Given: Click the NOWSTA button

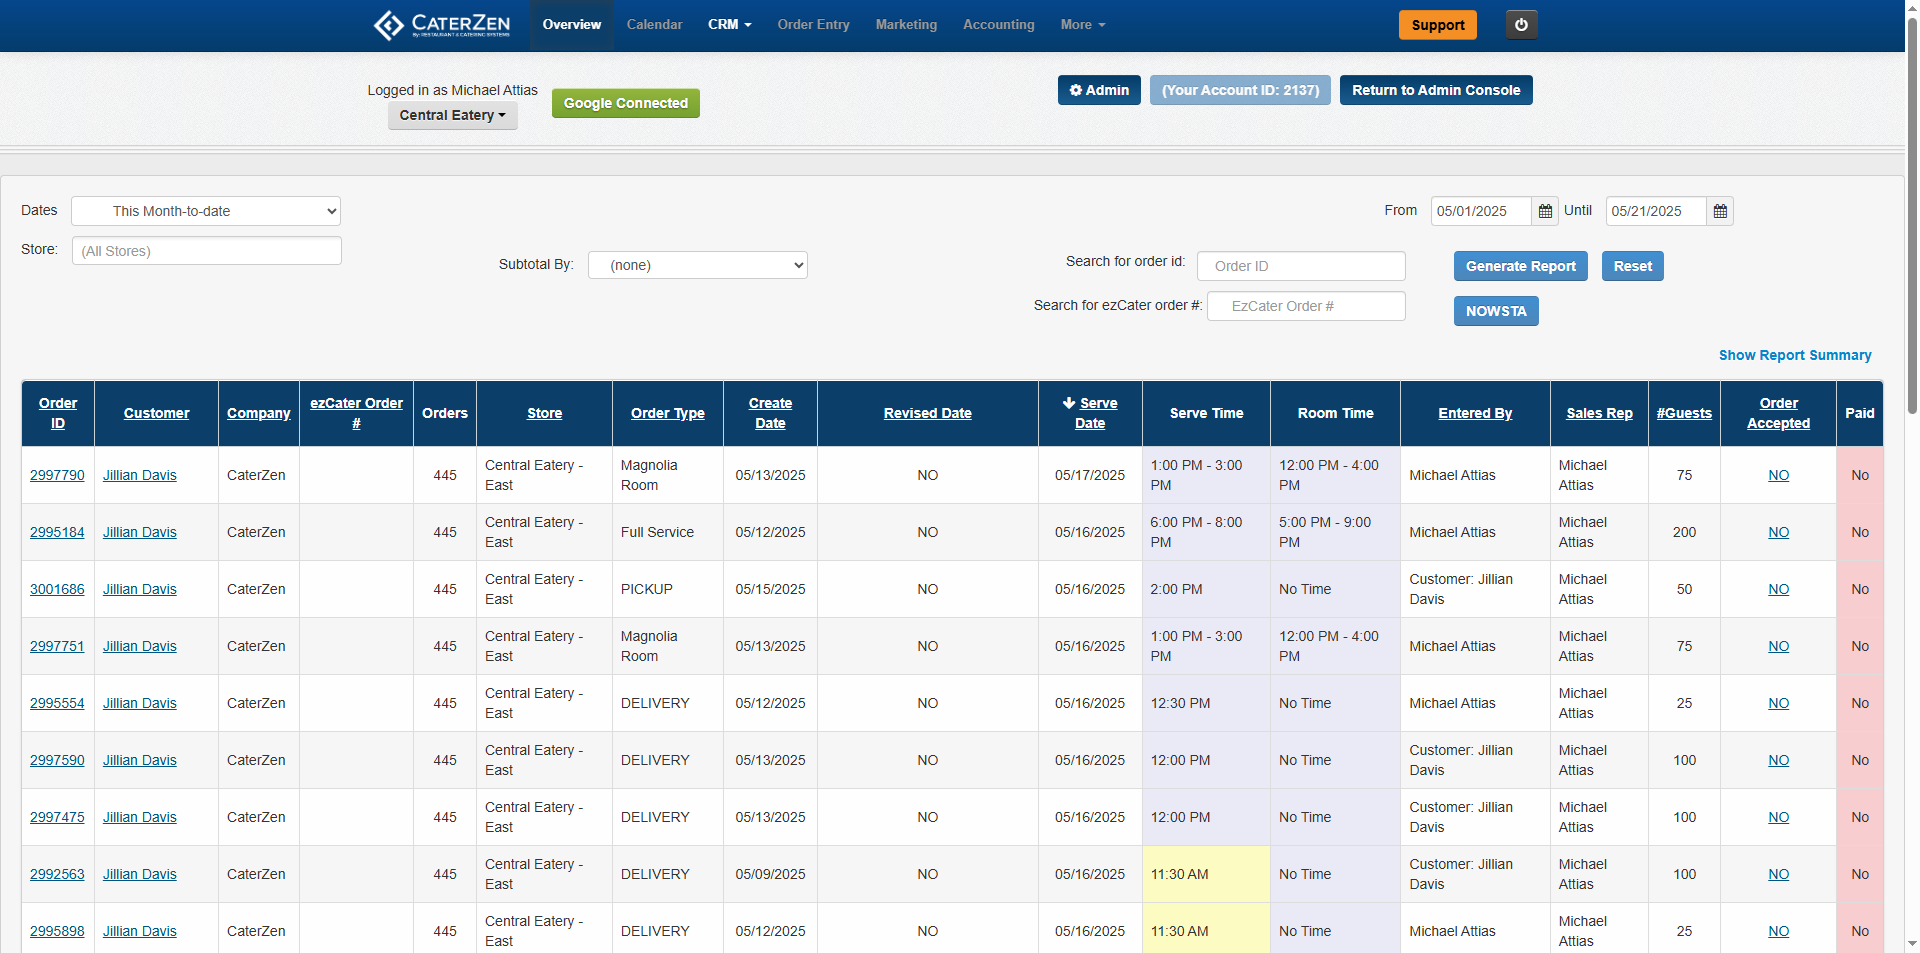Looking at the screenshot, I should point(1495,311).
